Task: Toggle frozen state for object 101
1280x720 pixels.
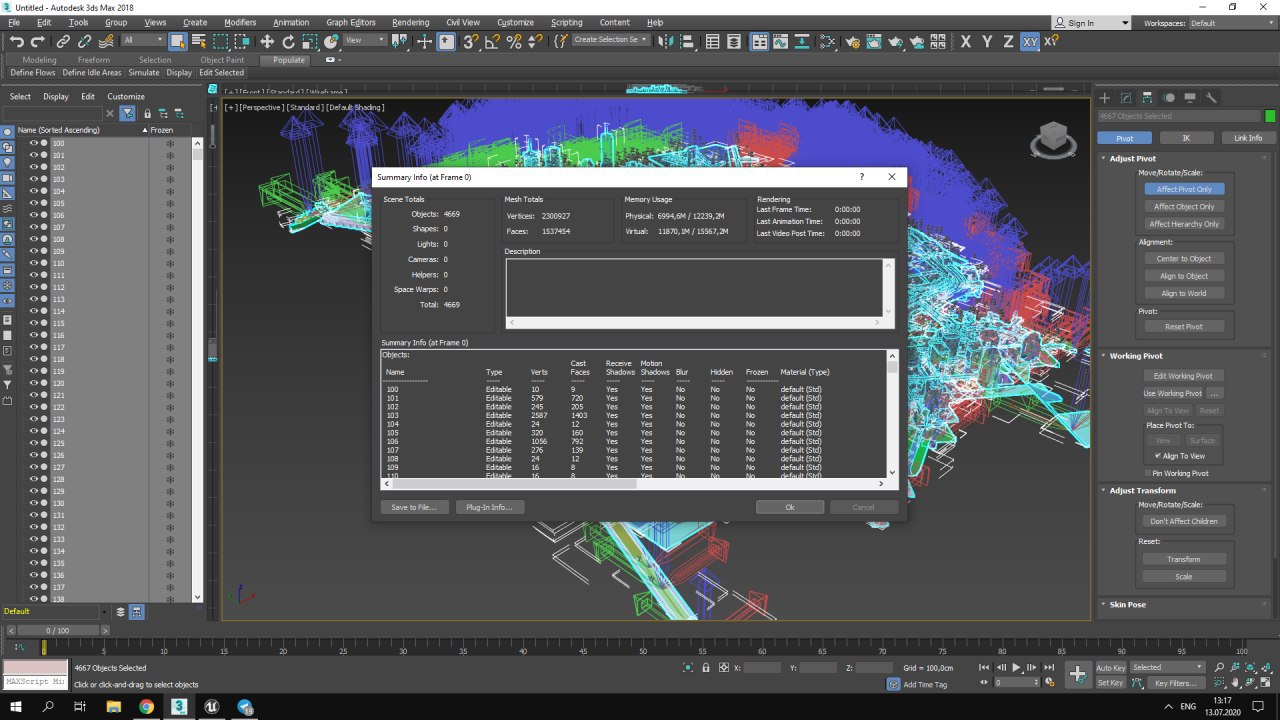Action: tap(169, 155)
